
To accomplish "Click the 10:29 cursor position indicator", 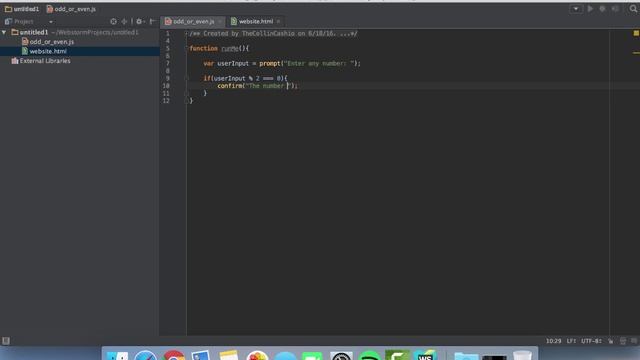I will coord(553,341).
